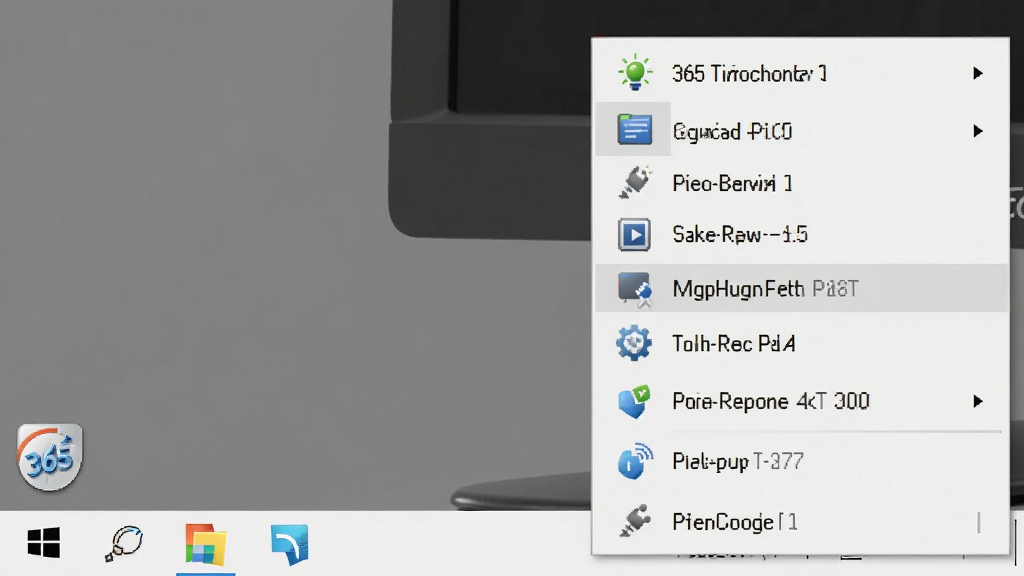This screenshot has width=1024, height=576.
Task: Click the play icon beside Sake-Raw
Action: click(x=634, y=234)
